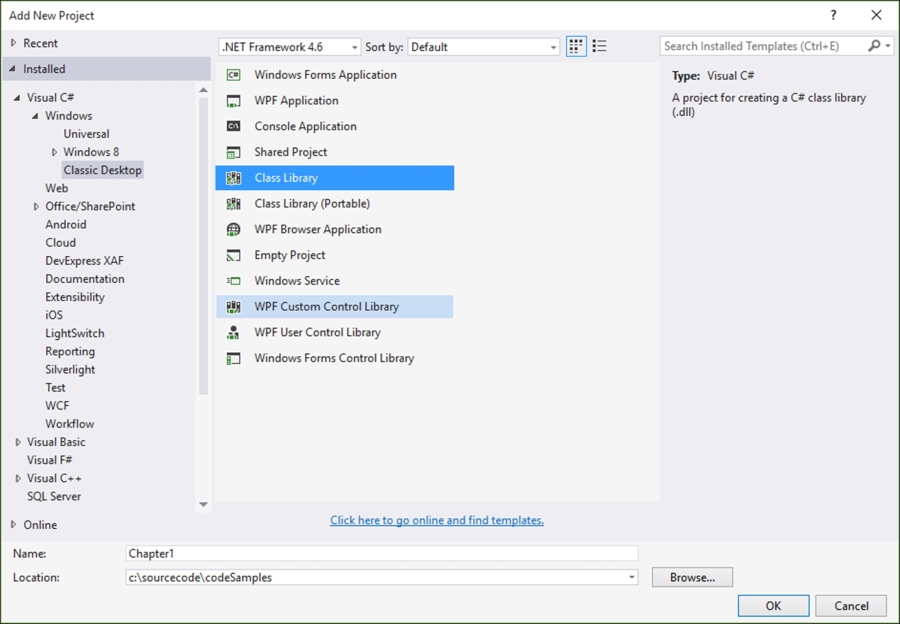Click the WPF User Control Library icon

click(x=233, y=333)
